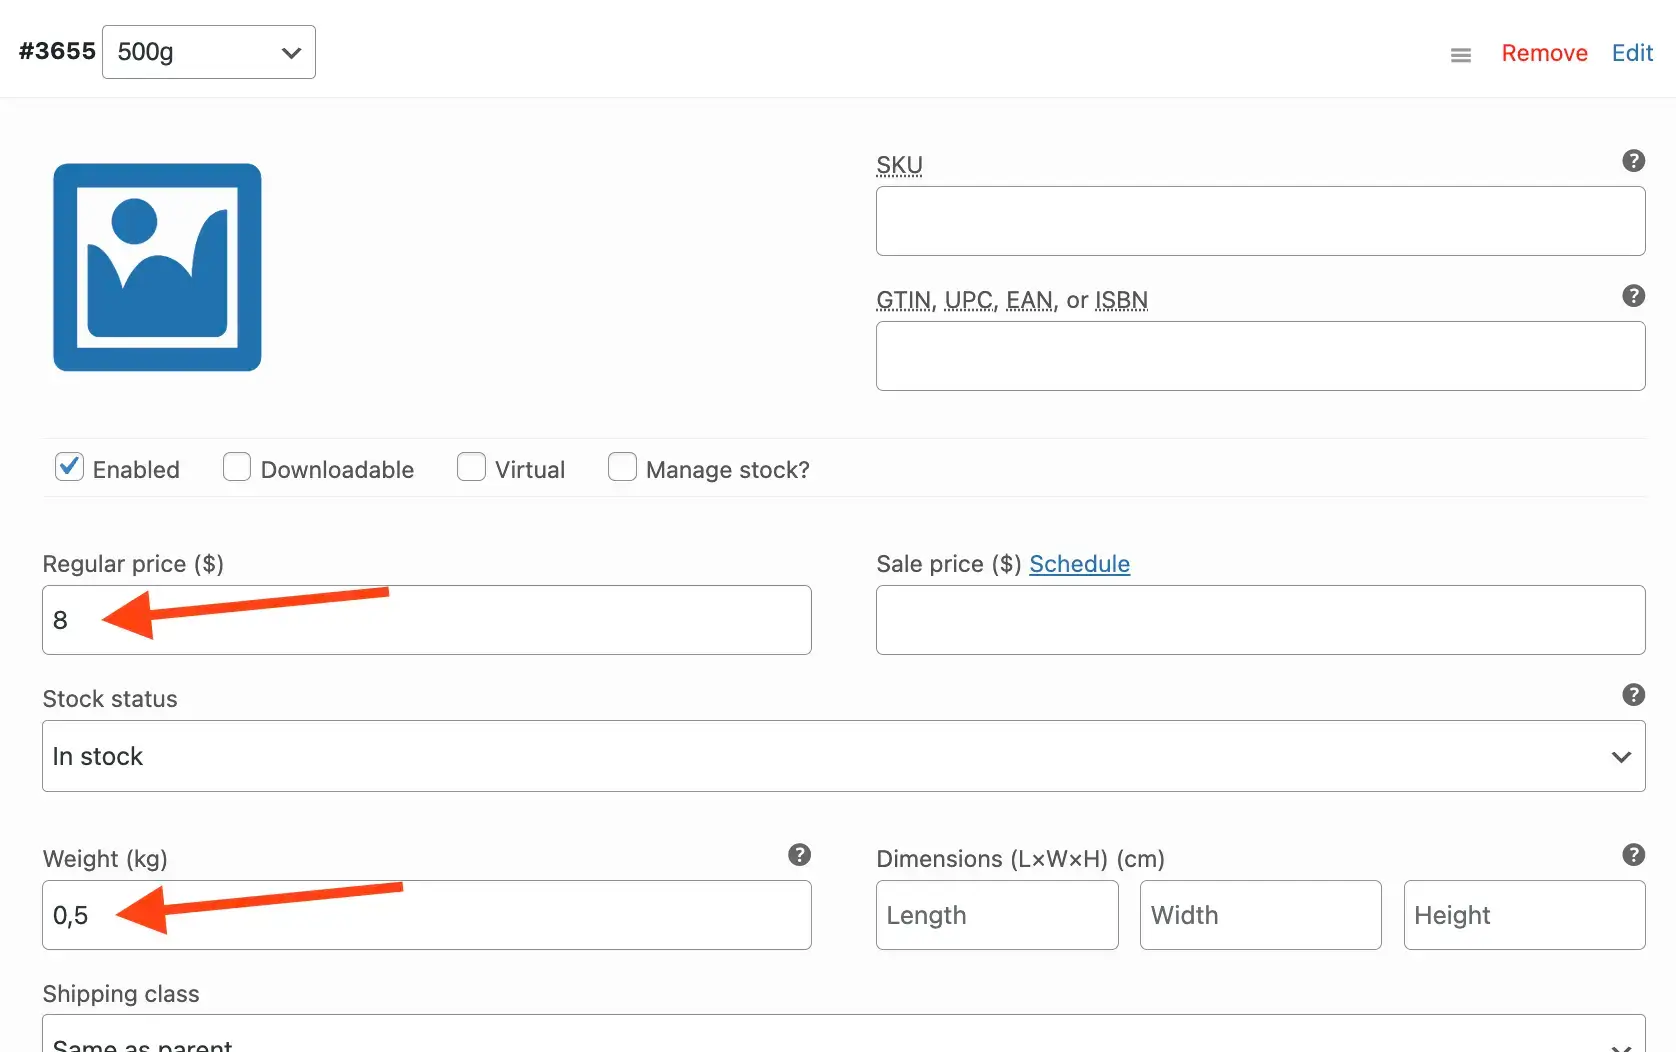This screenshot has width=1676, height=1052.
Task: Open the 500g variation attribute dropdown
Action: (x=208, y=52)
